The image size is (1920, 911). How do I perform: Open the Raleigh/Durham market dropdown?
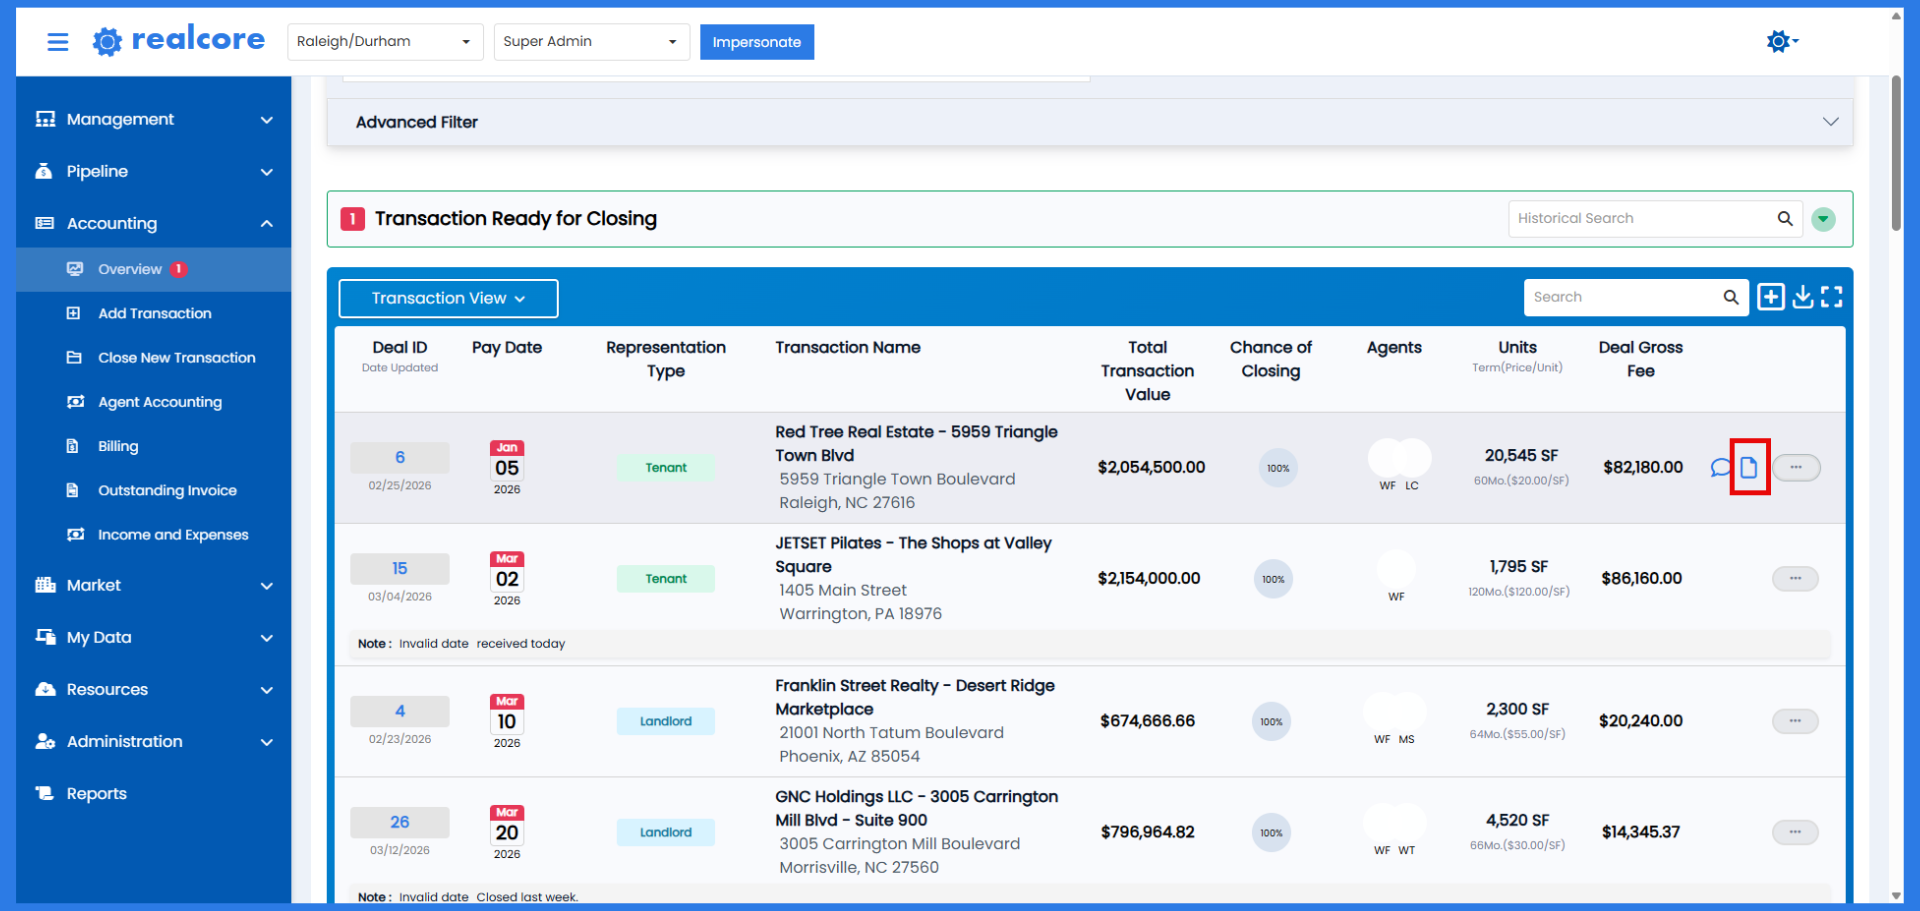tap(385, 42)
